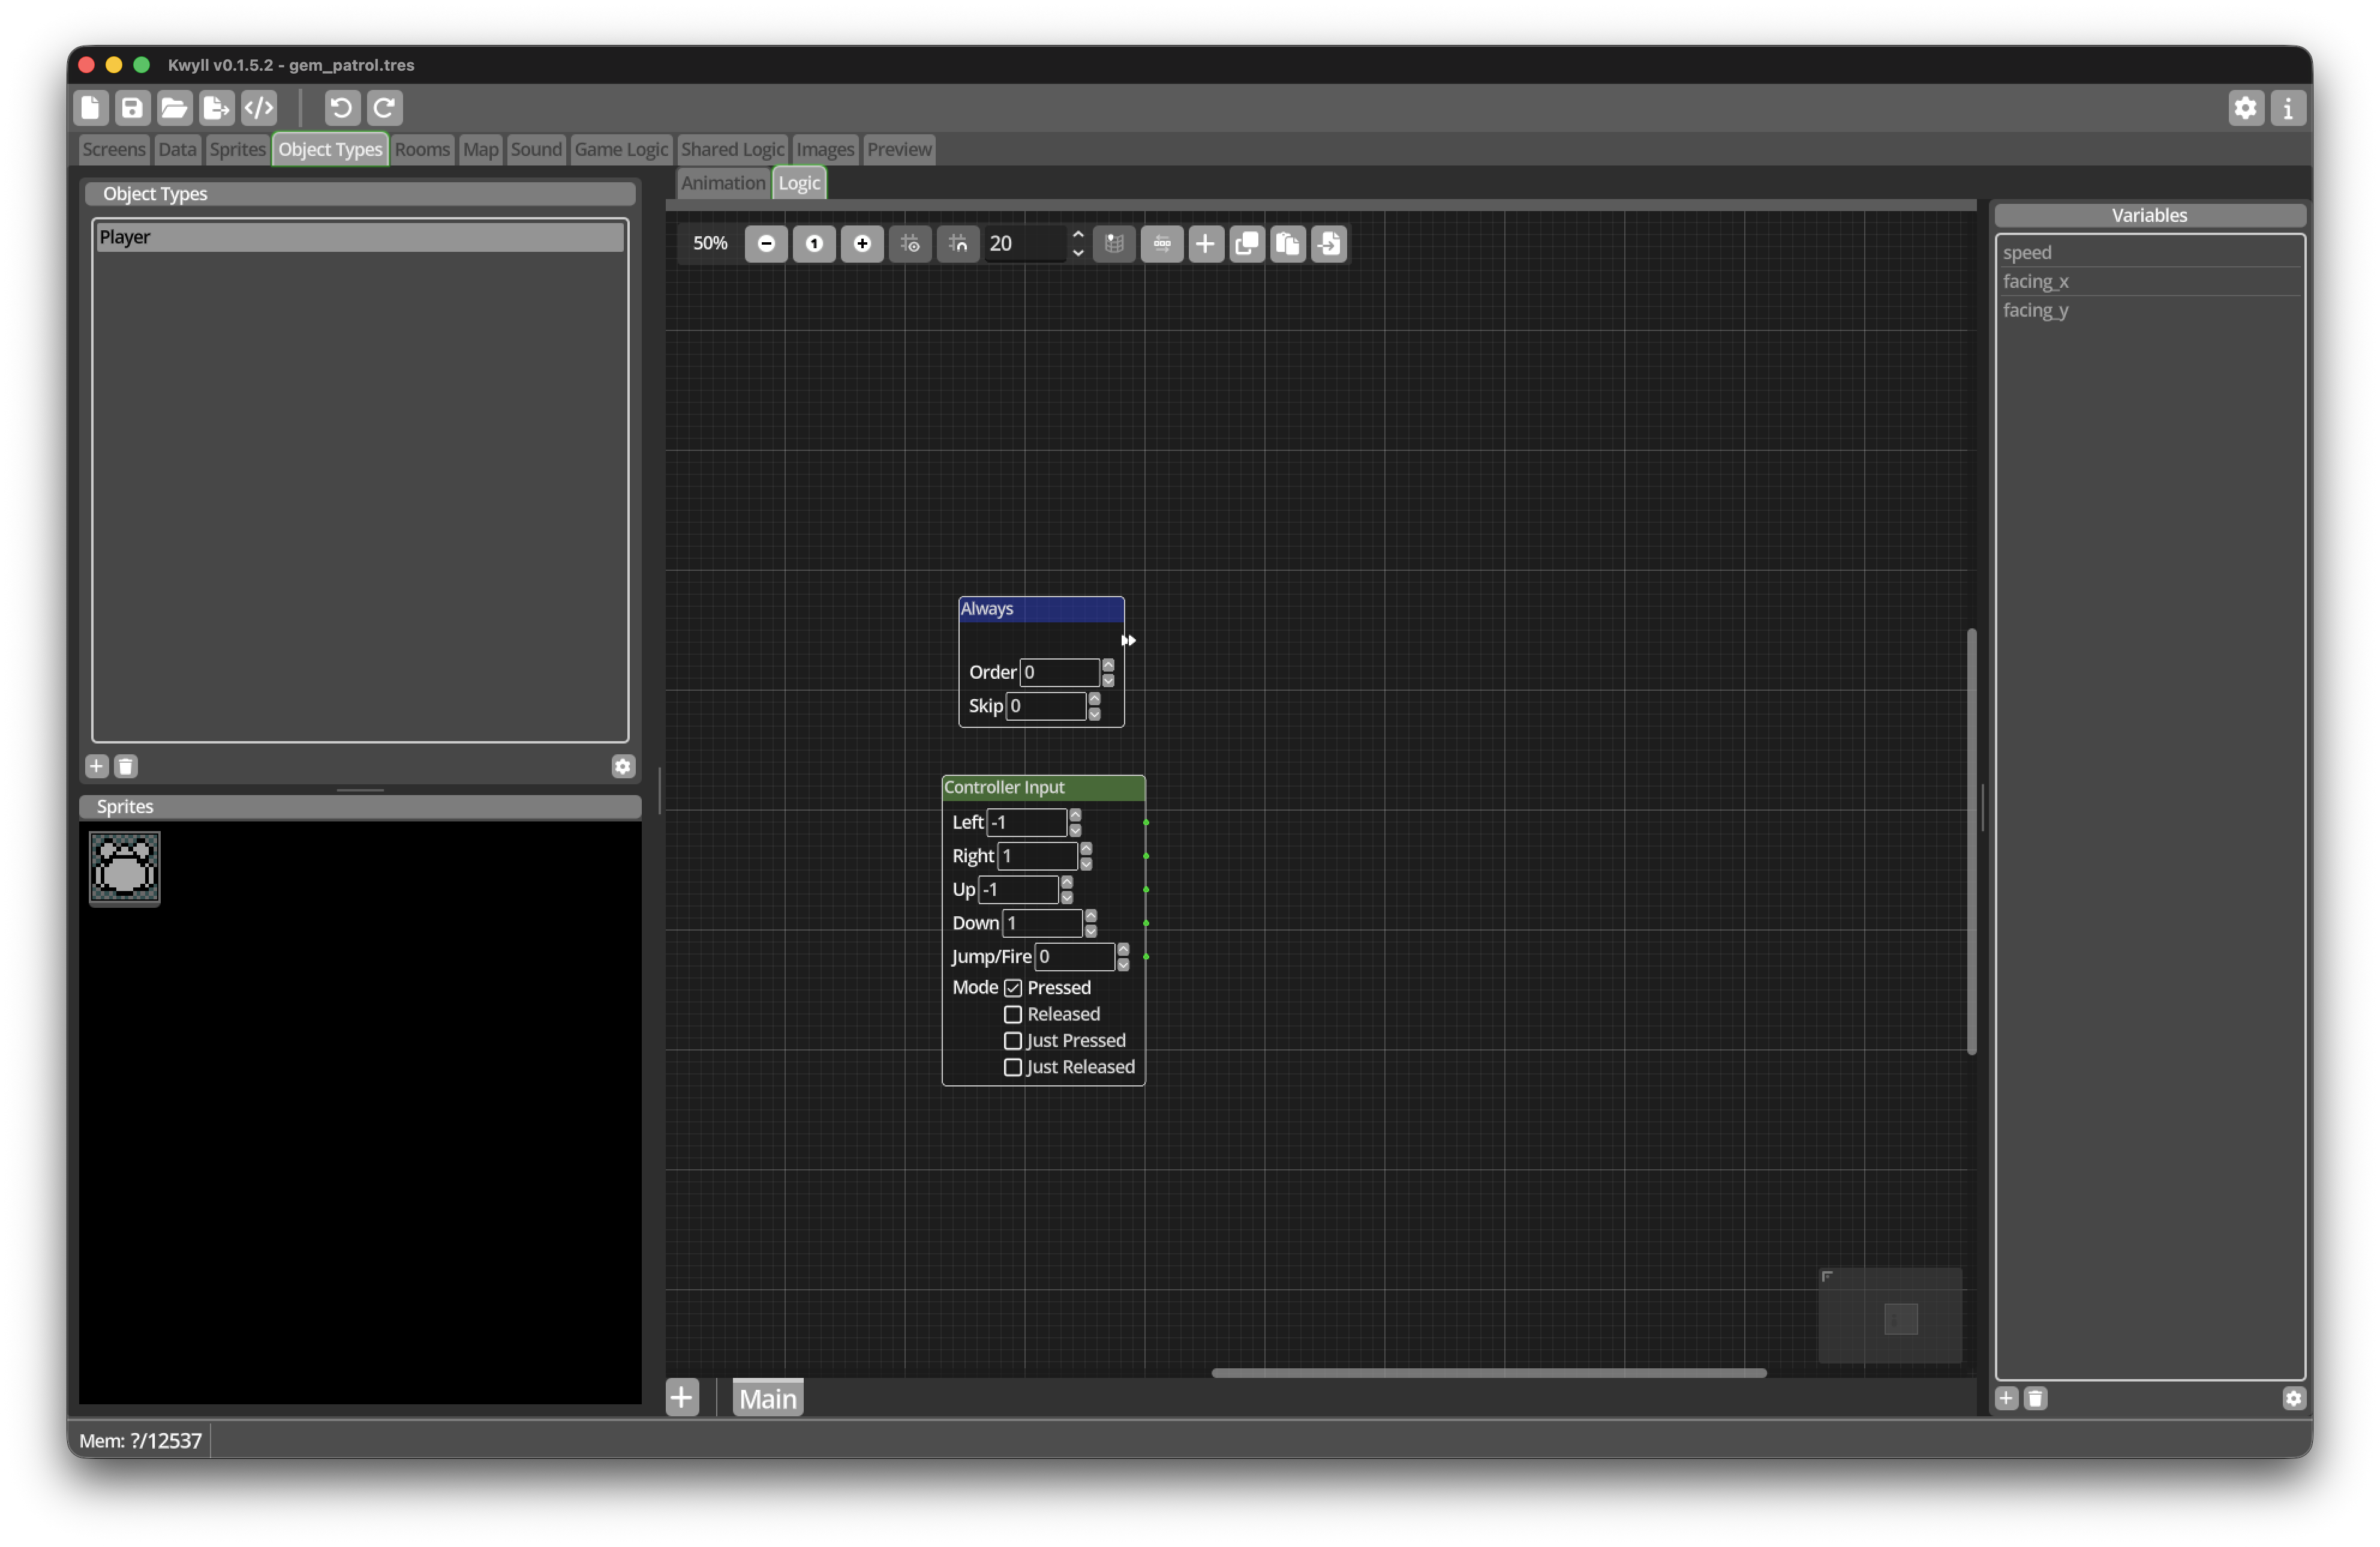Increase the grid snap distance value

1078,235
